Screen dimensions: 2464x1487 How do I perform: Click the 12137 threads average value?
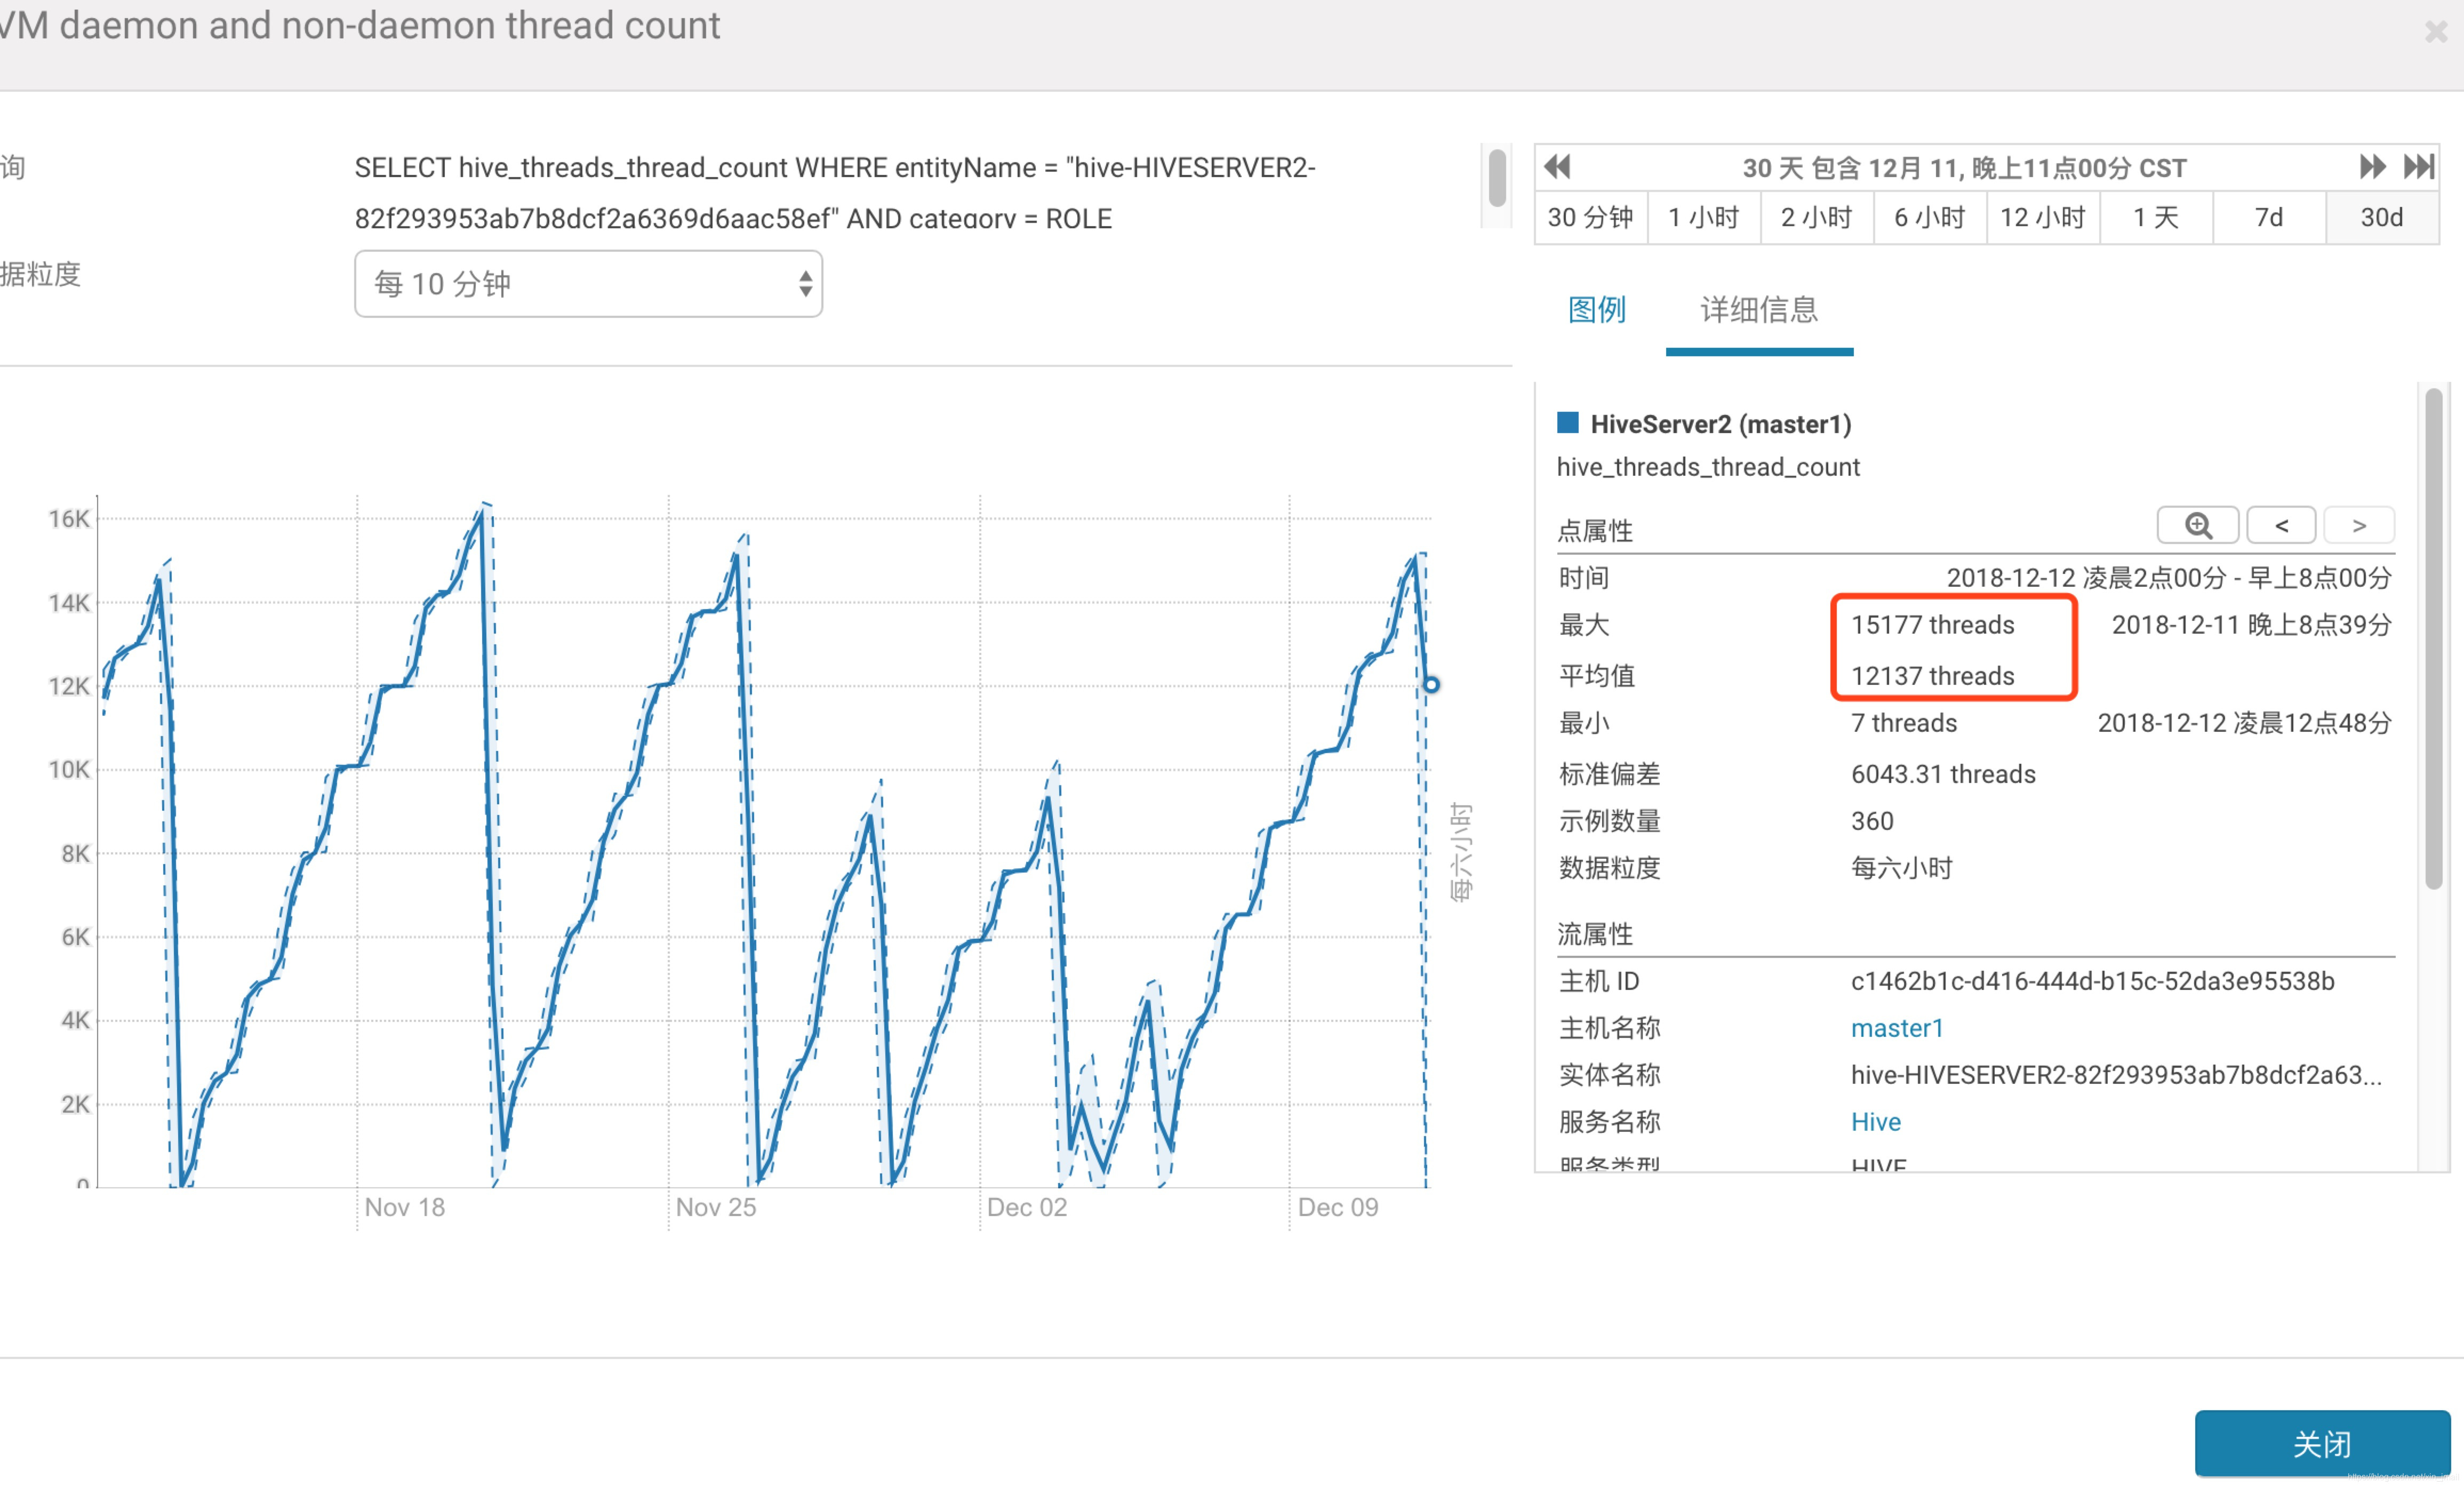1932,676
